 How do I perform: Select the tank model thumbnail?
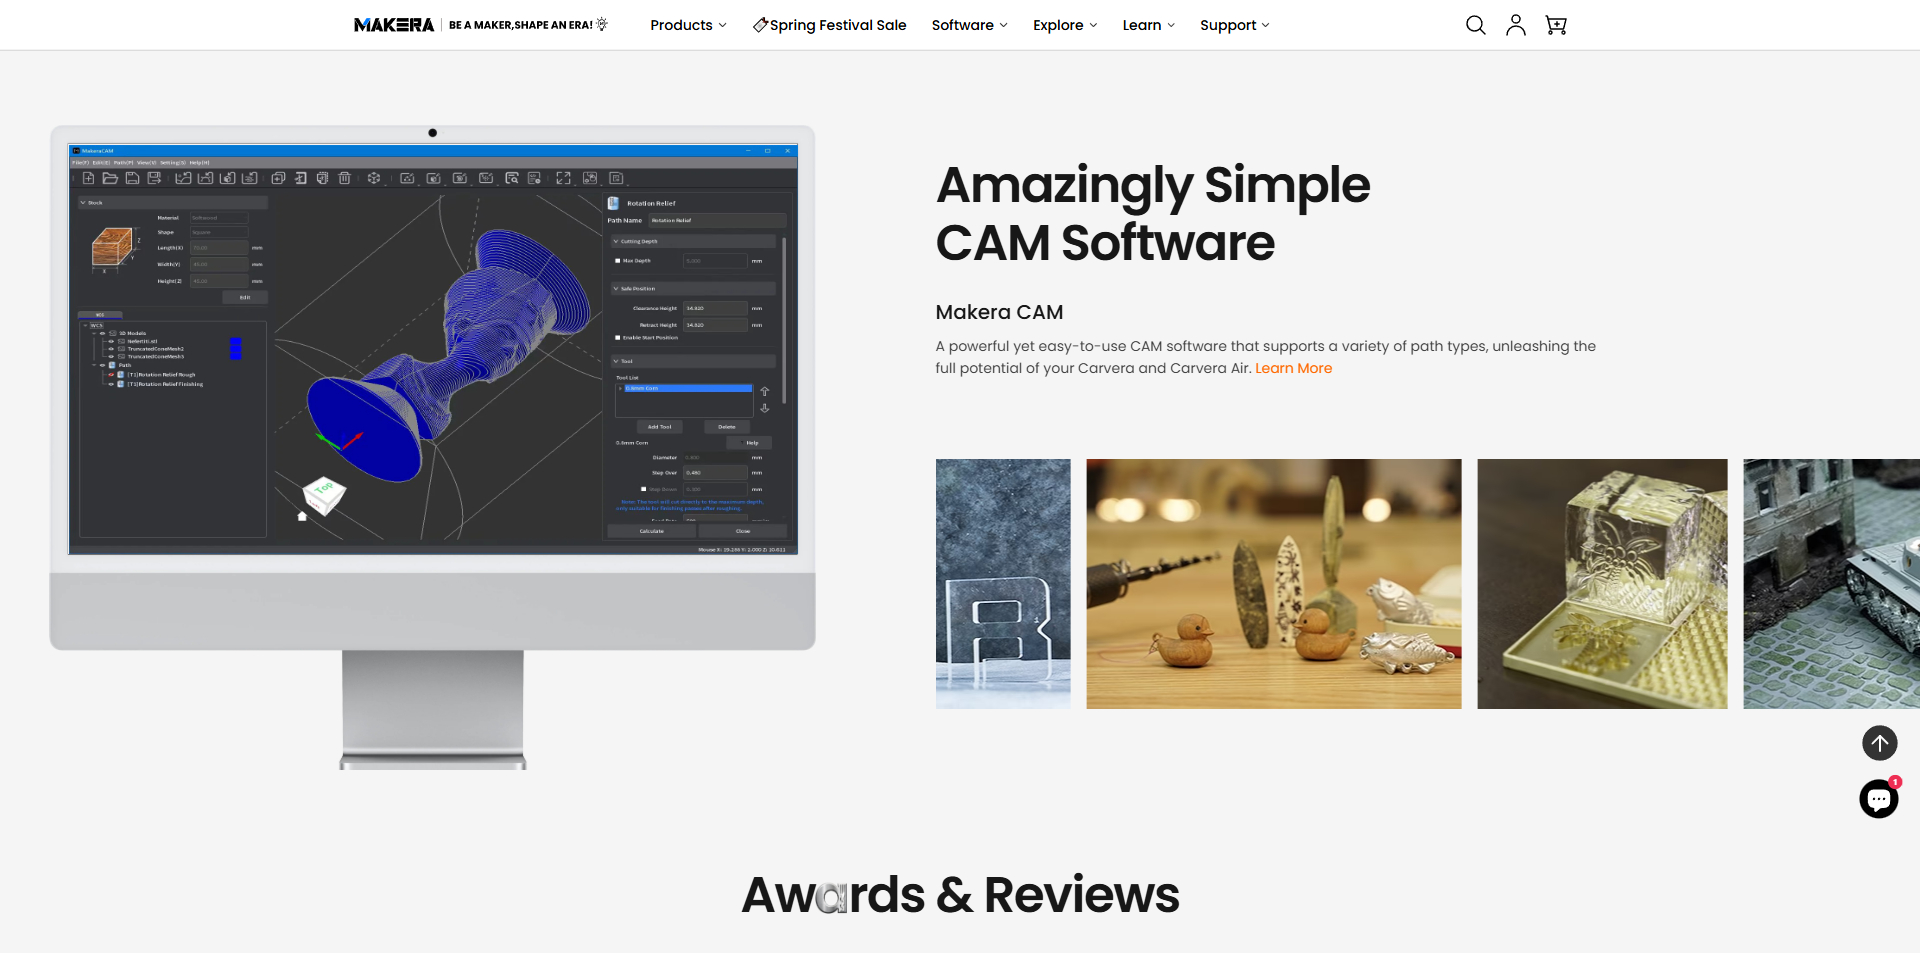click(x=1831, y=584)
